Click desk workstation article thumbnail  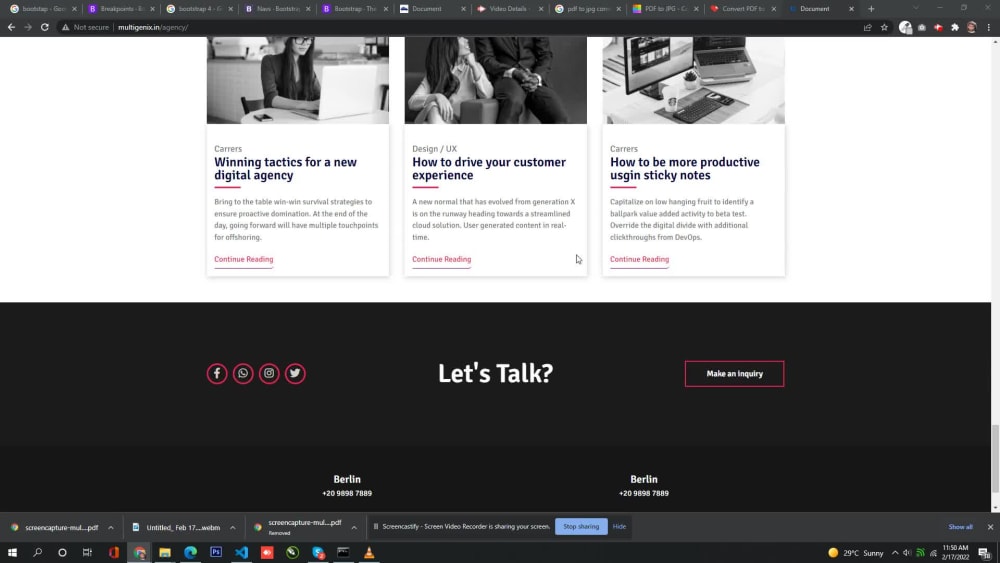coord(693,80)
